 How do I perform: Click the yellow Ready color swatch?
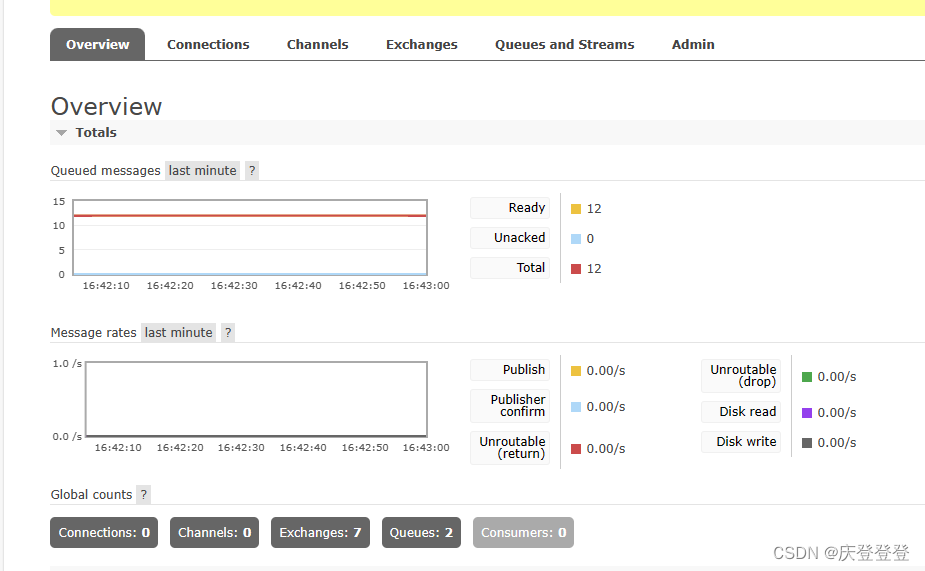(x=576, y=209)
